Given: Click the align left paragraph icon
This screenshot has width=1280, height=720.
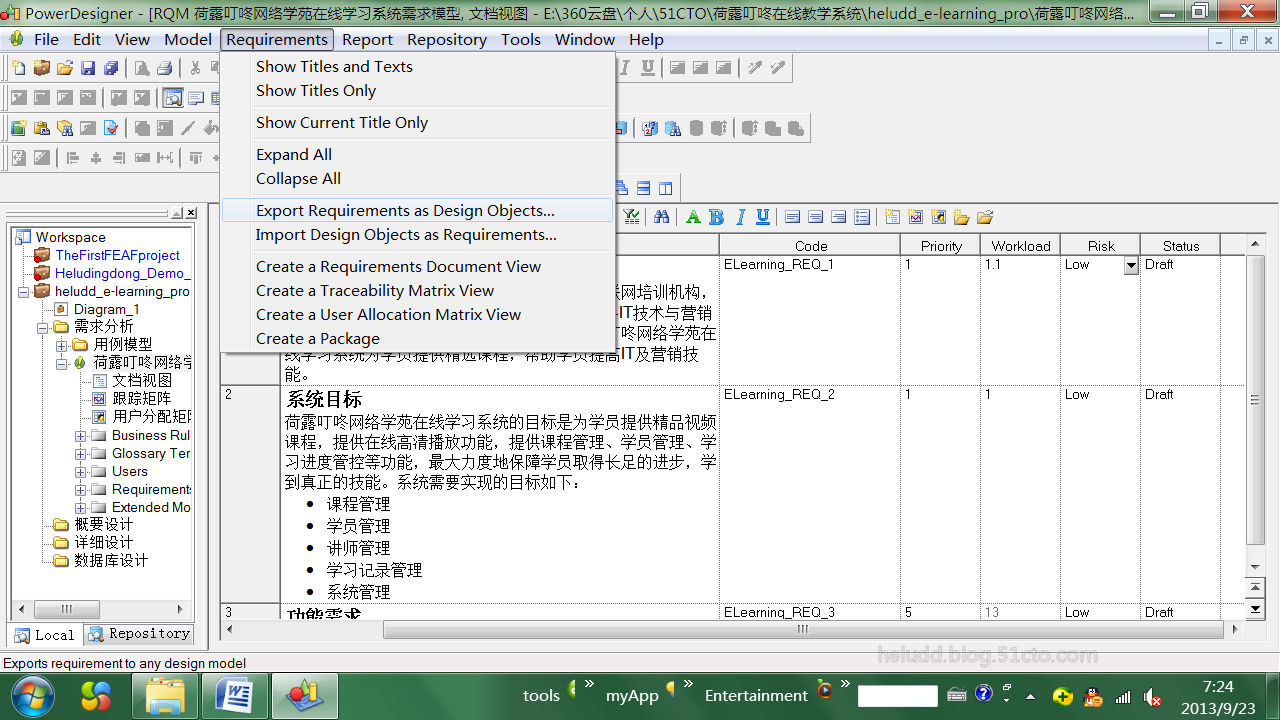Looking at the screenshot, I should coord(792,217).
